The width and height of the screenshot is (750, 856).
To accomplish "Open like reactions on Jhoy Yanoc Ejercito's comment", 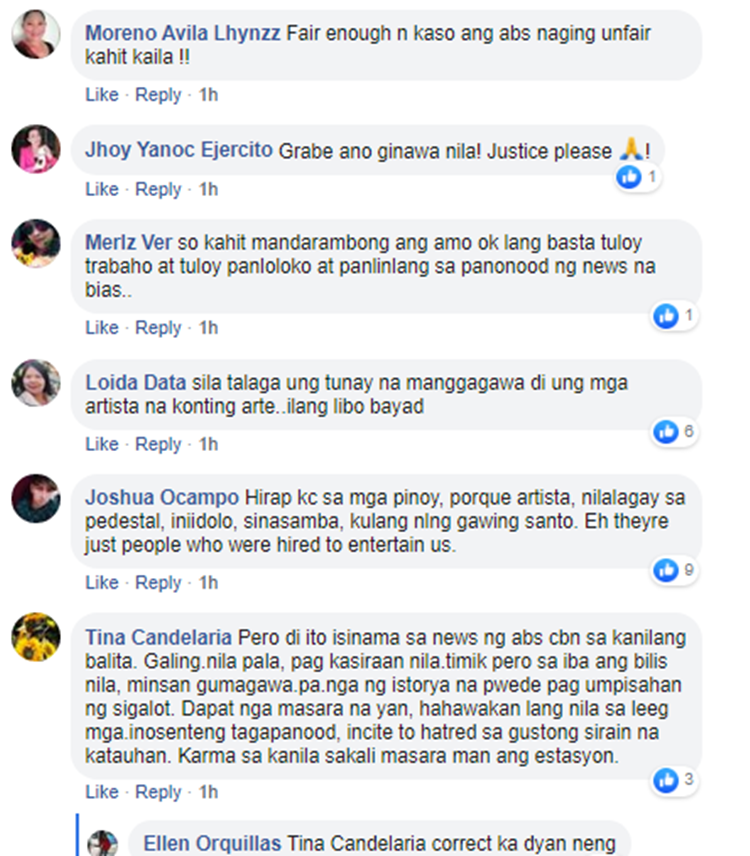I will coord(638,177).
